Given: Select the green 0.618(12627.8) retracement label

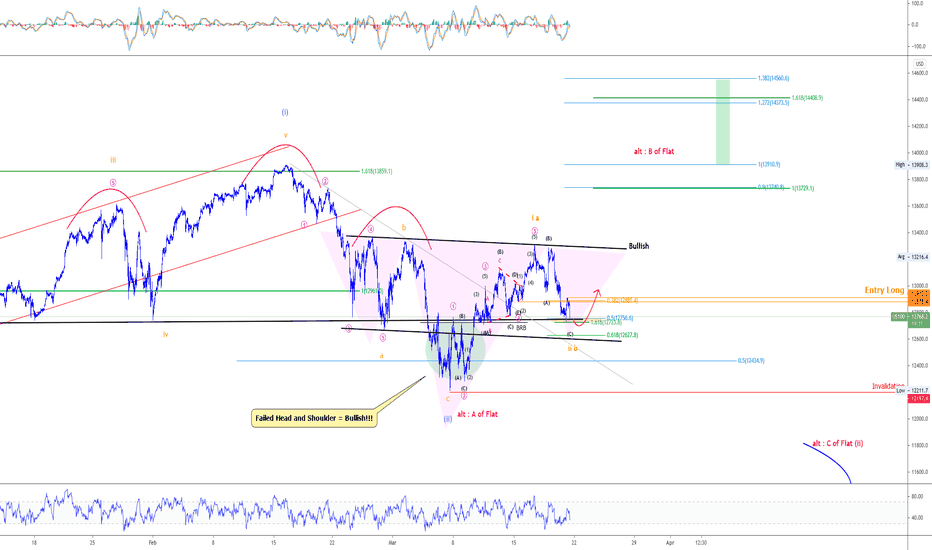Looking at the screenshot, I should pyautogui.click(x=622, y=335).
